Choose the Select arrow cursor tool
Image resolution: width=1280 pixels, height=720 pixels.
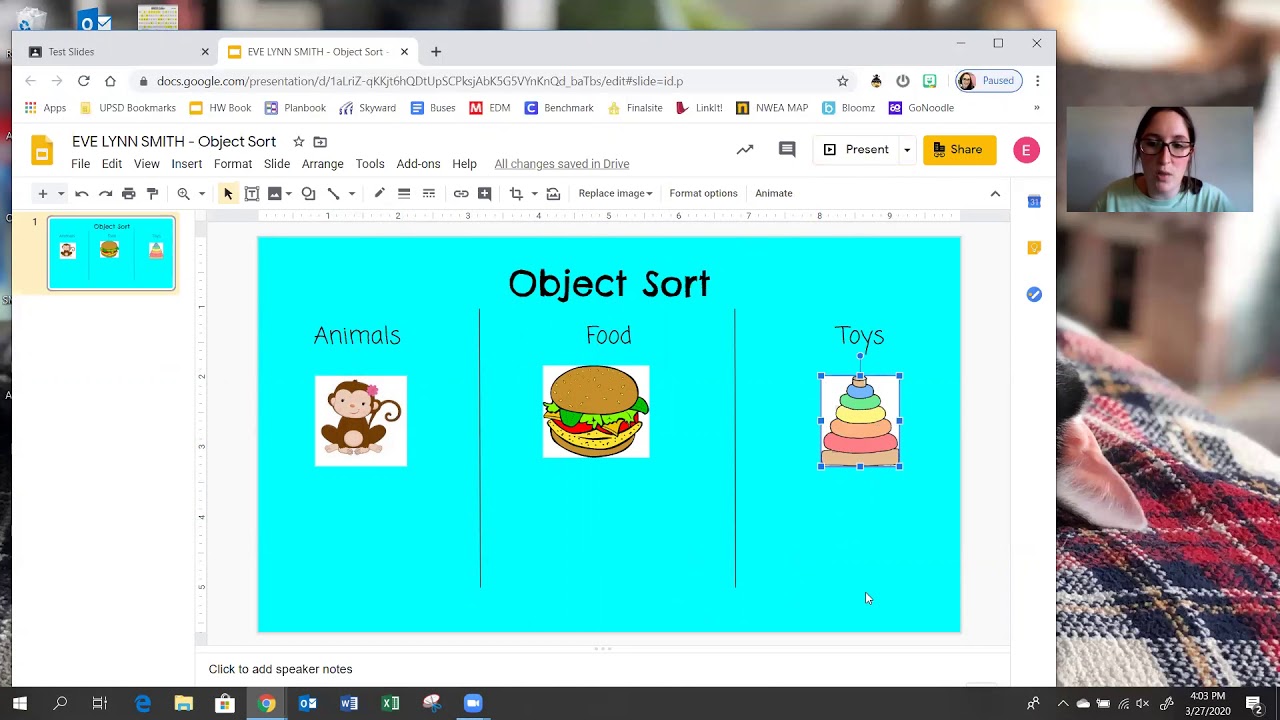click(x=228, y=193)
